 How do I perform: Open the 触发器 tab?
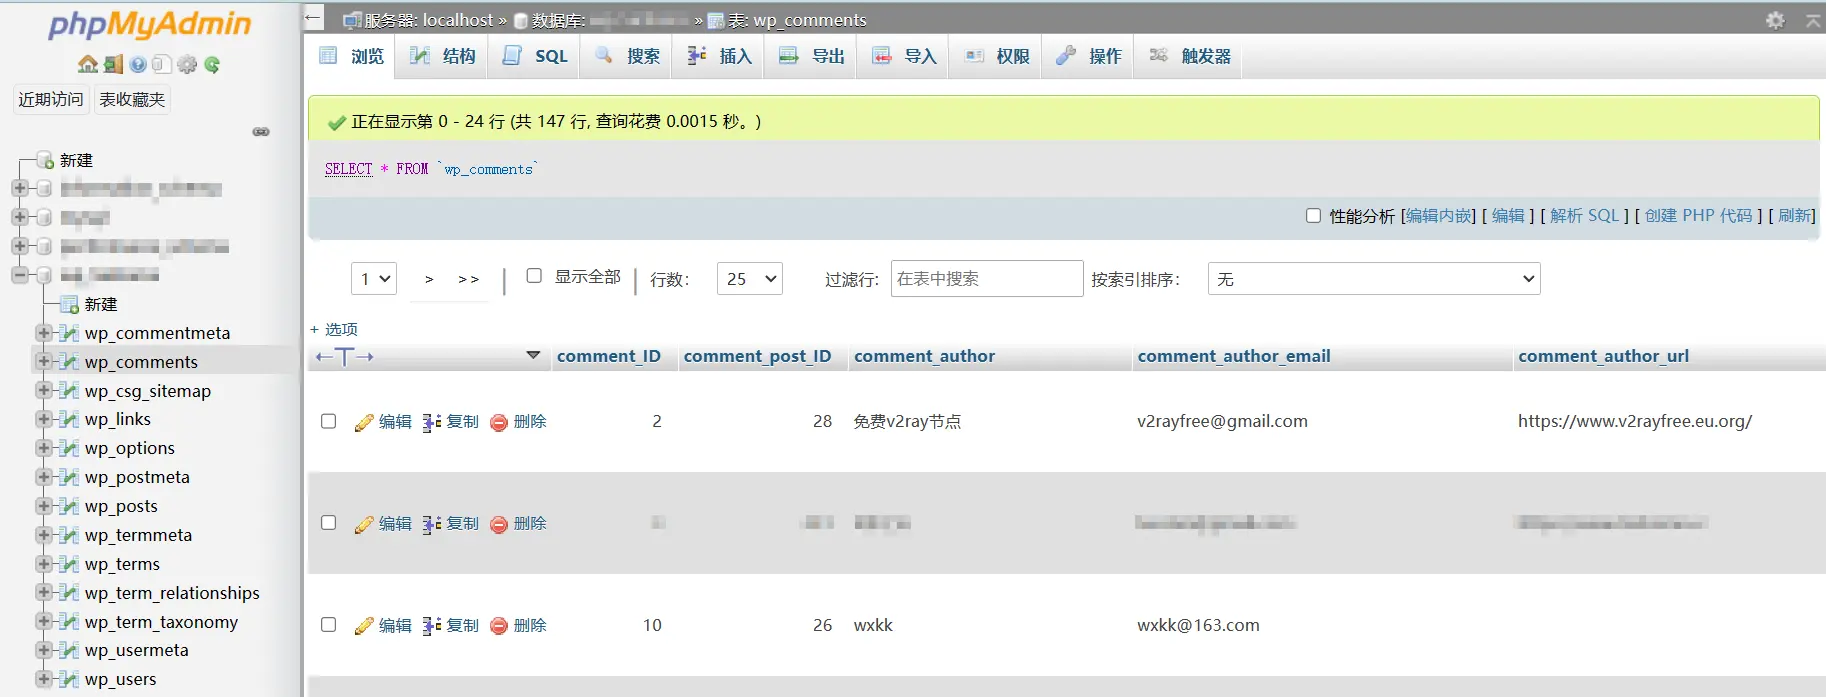1189,56
